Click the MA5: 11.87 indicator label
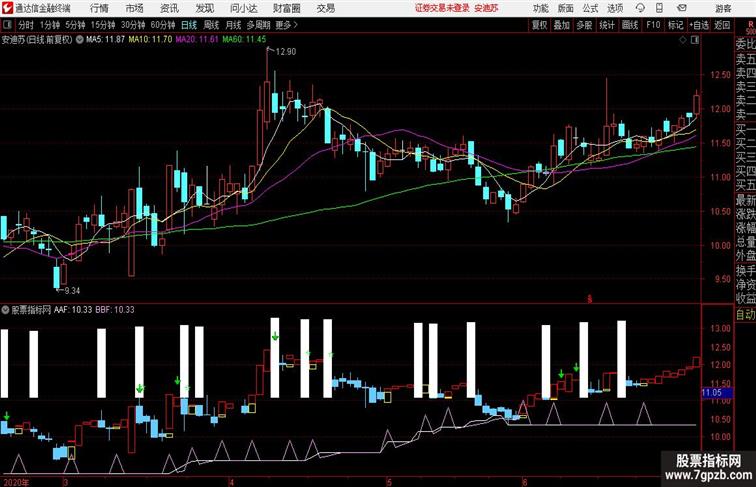 105,40
